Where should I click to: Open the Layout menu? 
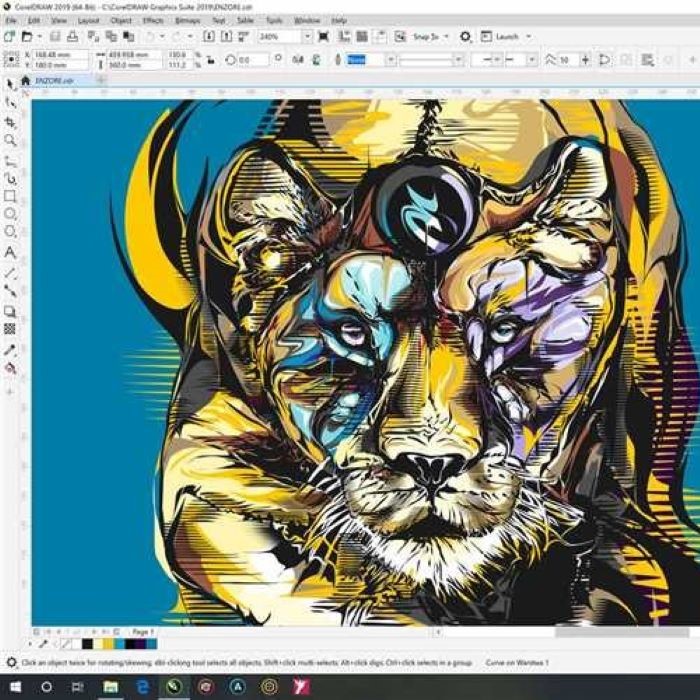[88, 21]
